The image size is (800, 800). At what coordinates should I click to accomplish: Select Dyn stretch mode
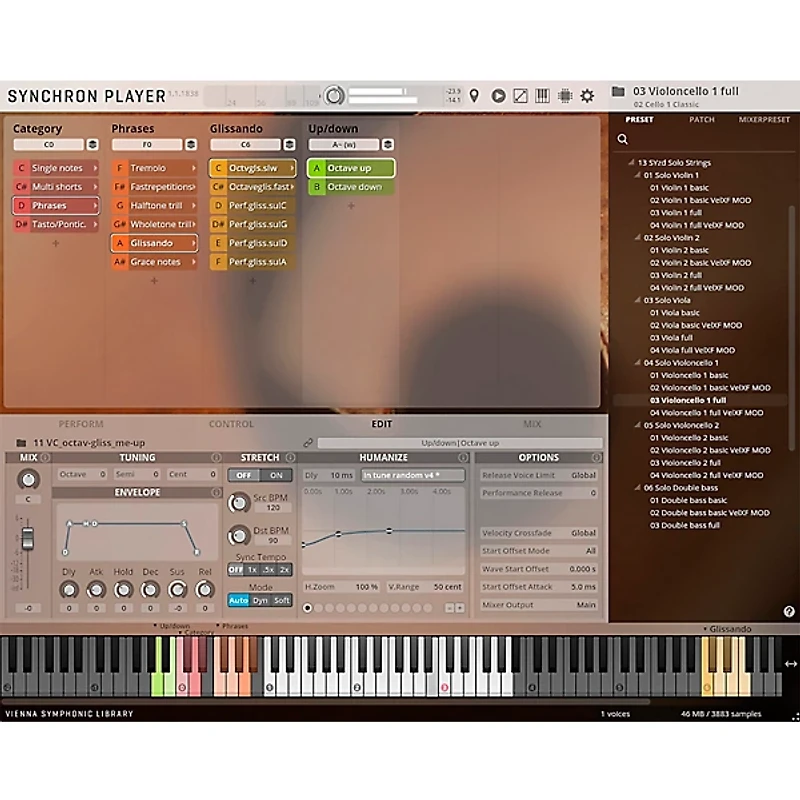(x=260, y=601)
